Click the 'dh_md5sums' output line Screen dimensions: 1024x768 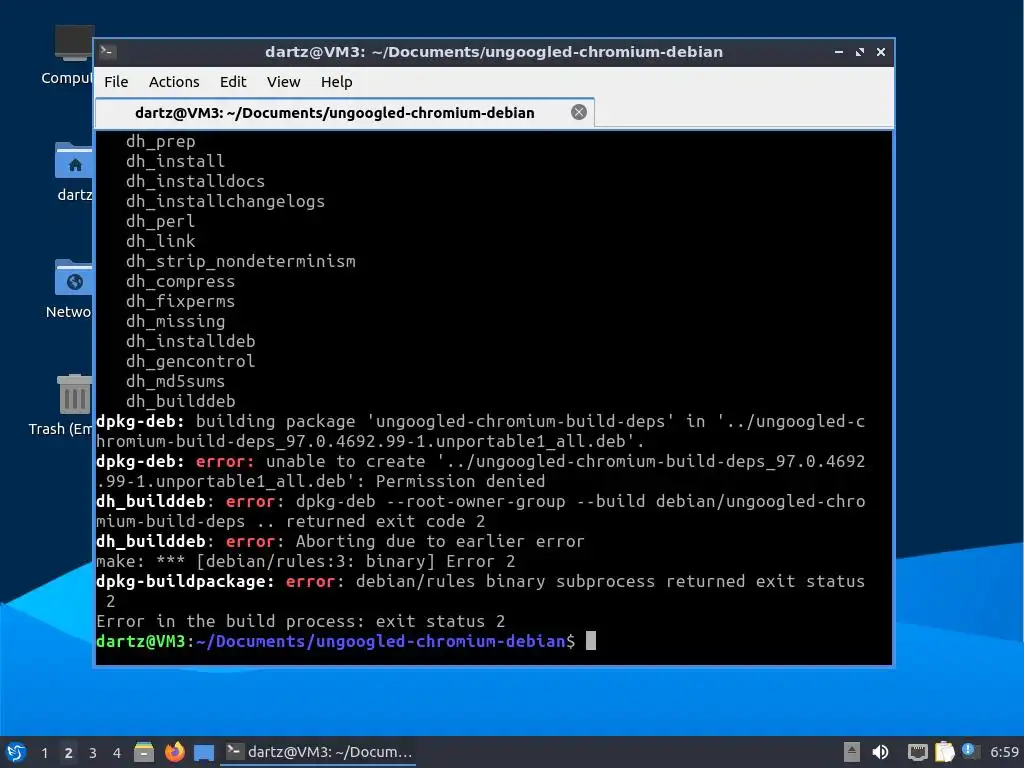click(x=175, y=381)
